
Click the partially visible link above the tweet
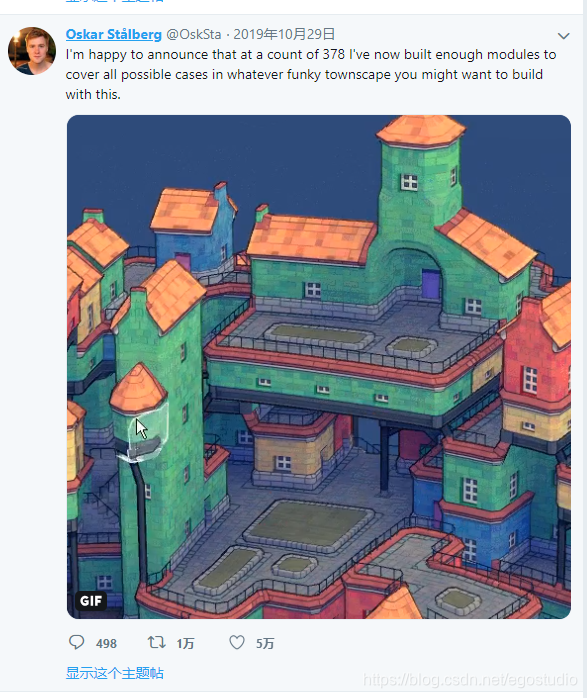[115, 1]
